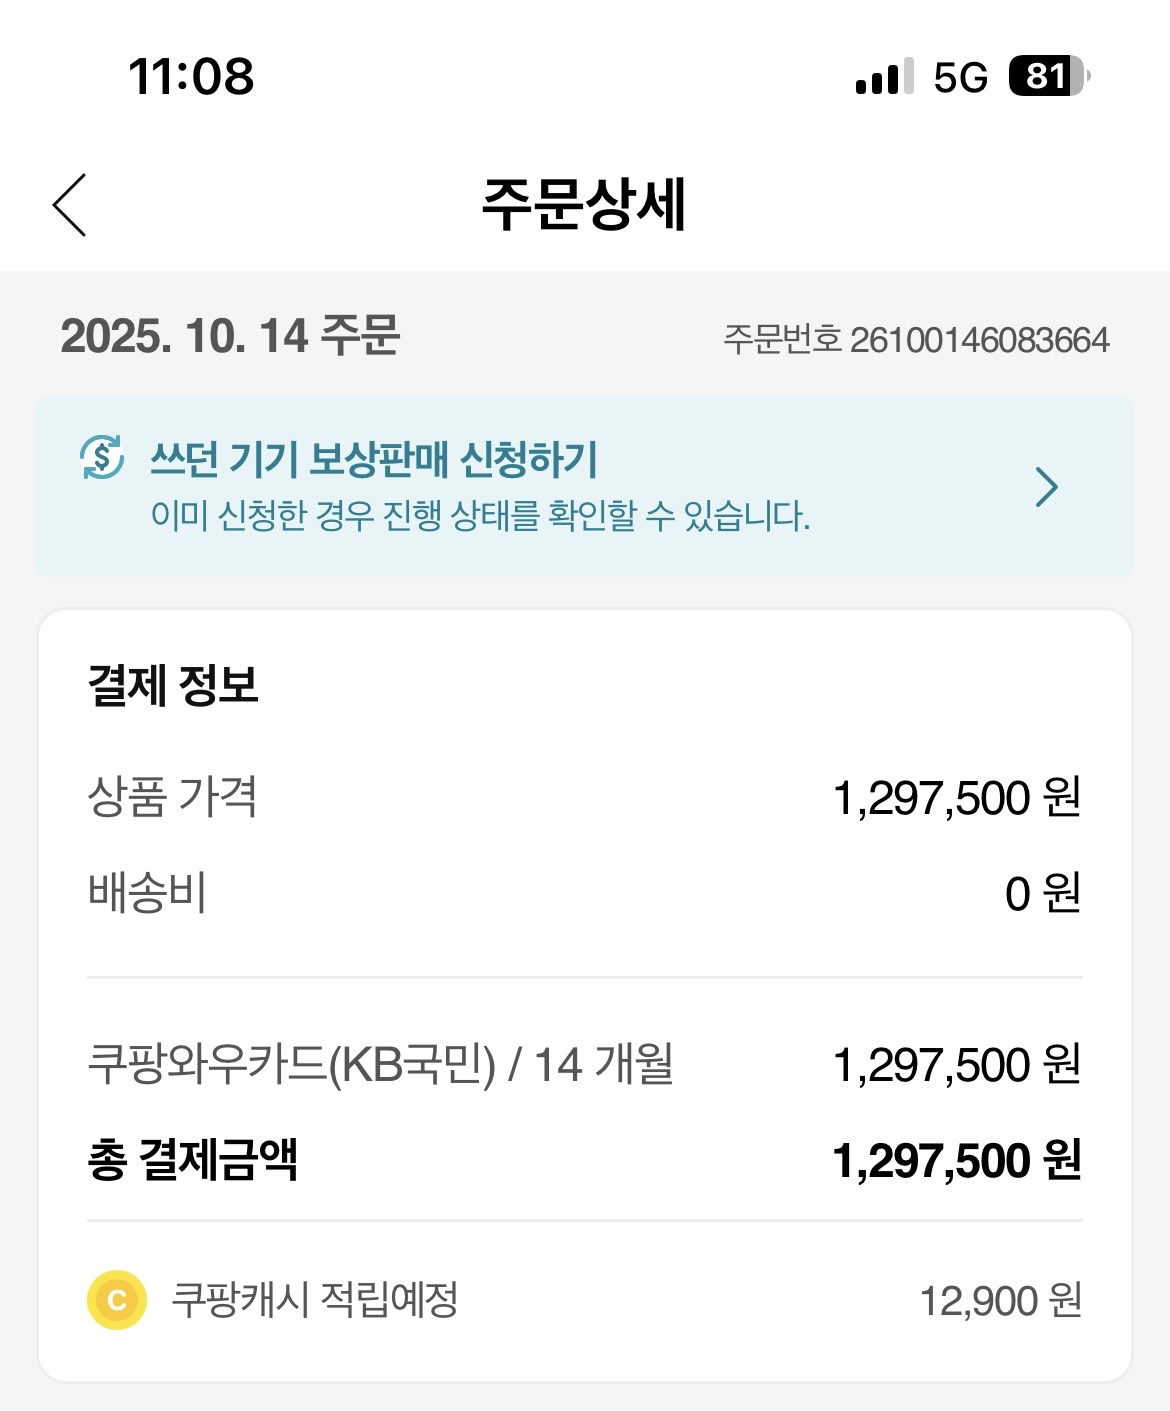
Task: Tap the 주문상세 page title
Action: (584, 205)
